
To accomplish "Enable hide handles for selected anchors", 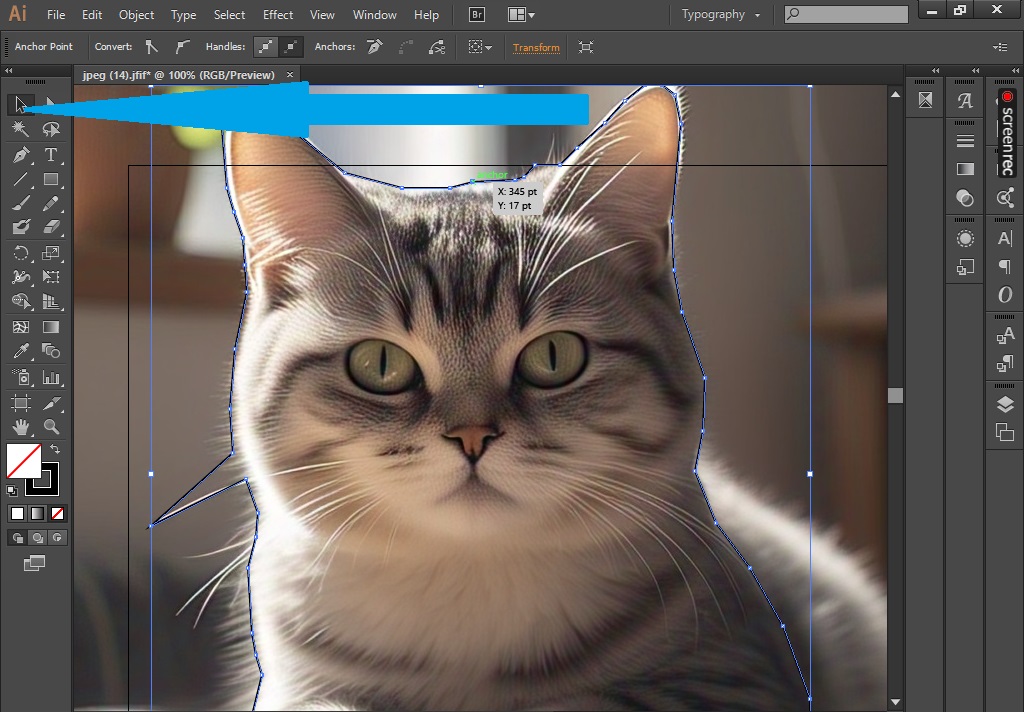I will [290, 47].
